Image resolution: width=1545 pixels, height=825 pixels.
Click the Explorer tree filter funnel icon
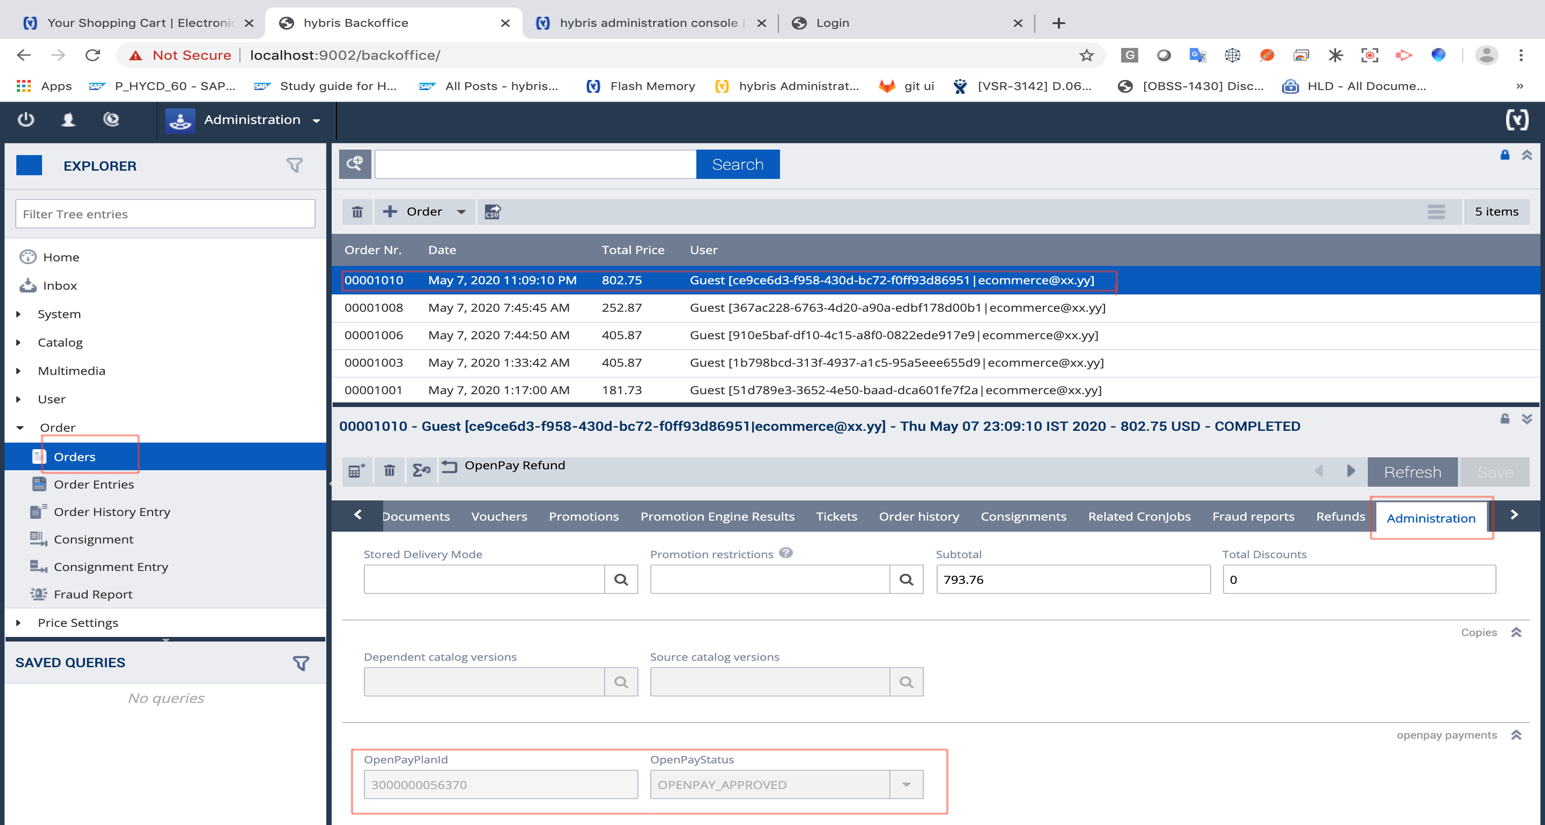(x=295, y=166)
